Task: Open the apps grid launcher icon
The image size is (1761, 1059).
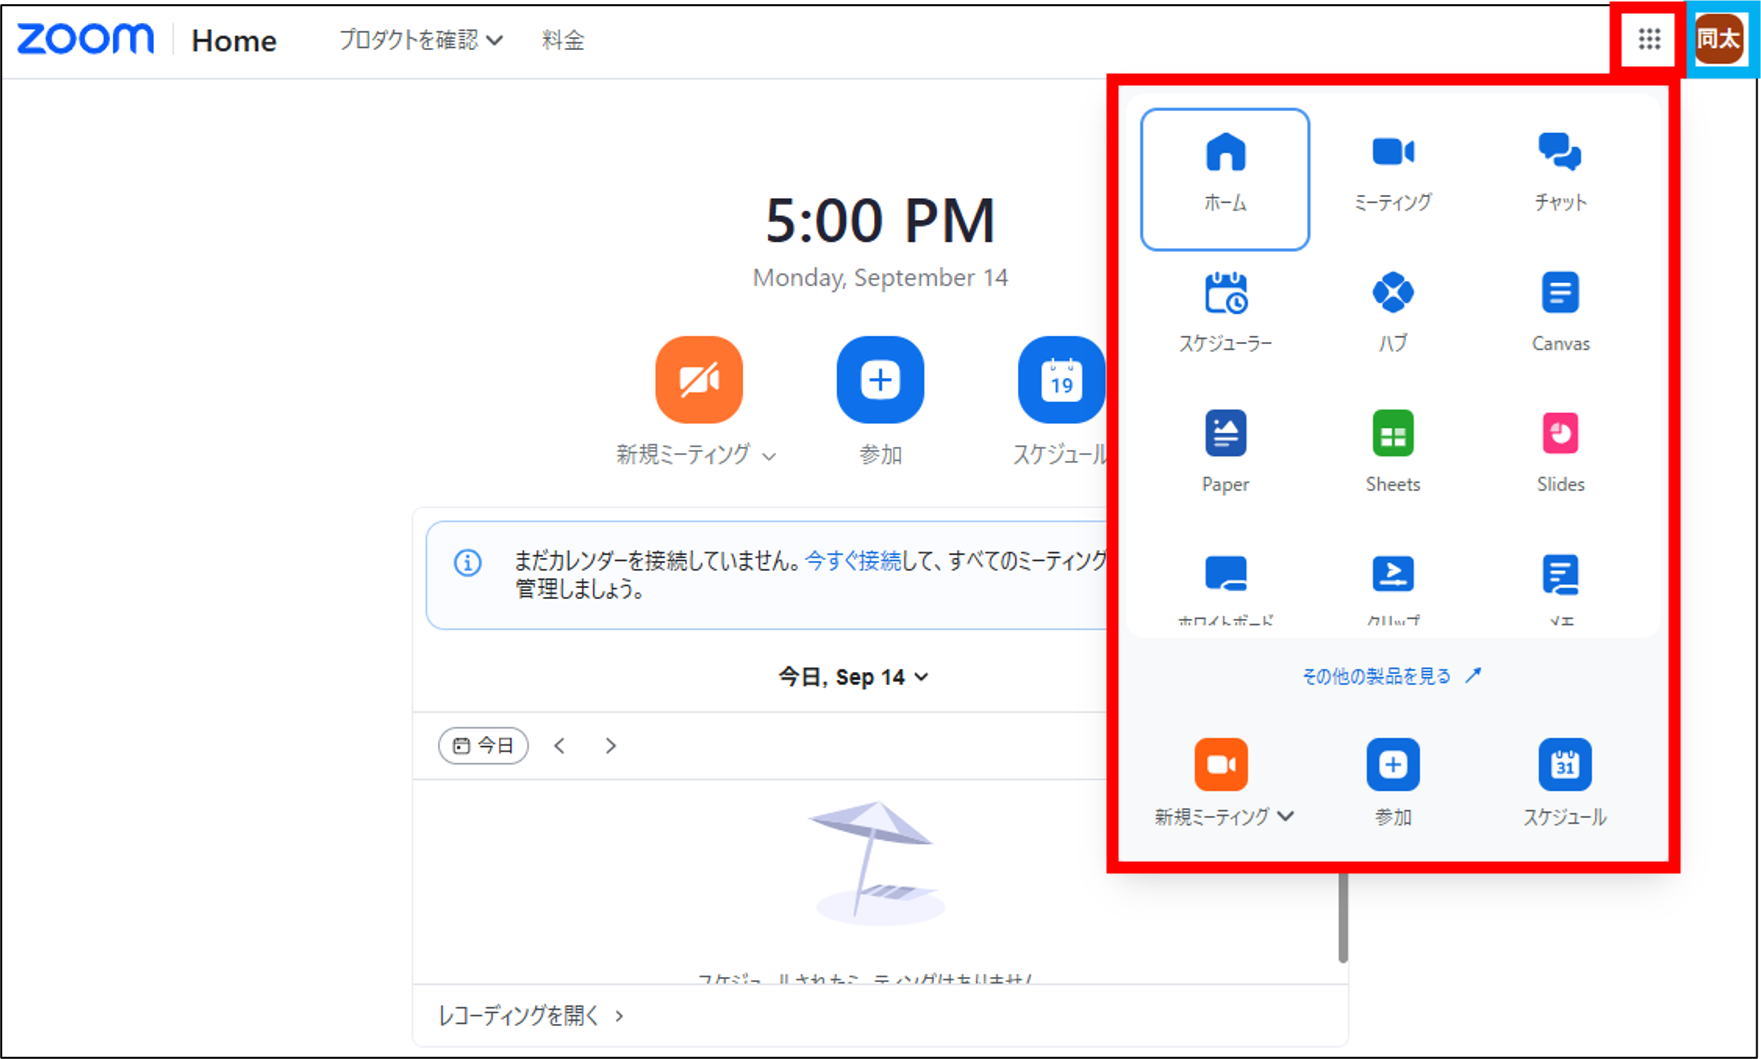Action: [1649, 40]
